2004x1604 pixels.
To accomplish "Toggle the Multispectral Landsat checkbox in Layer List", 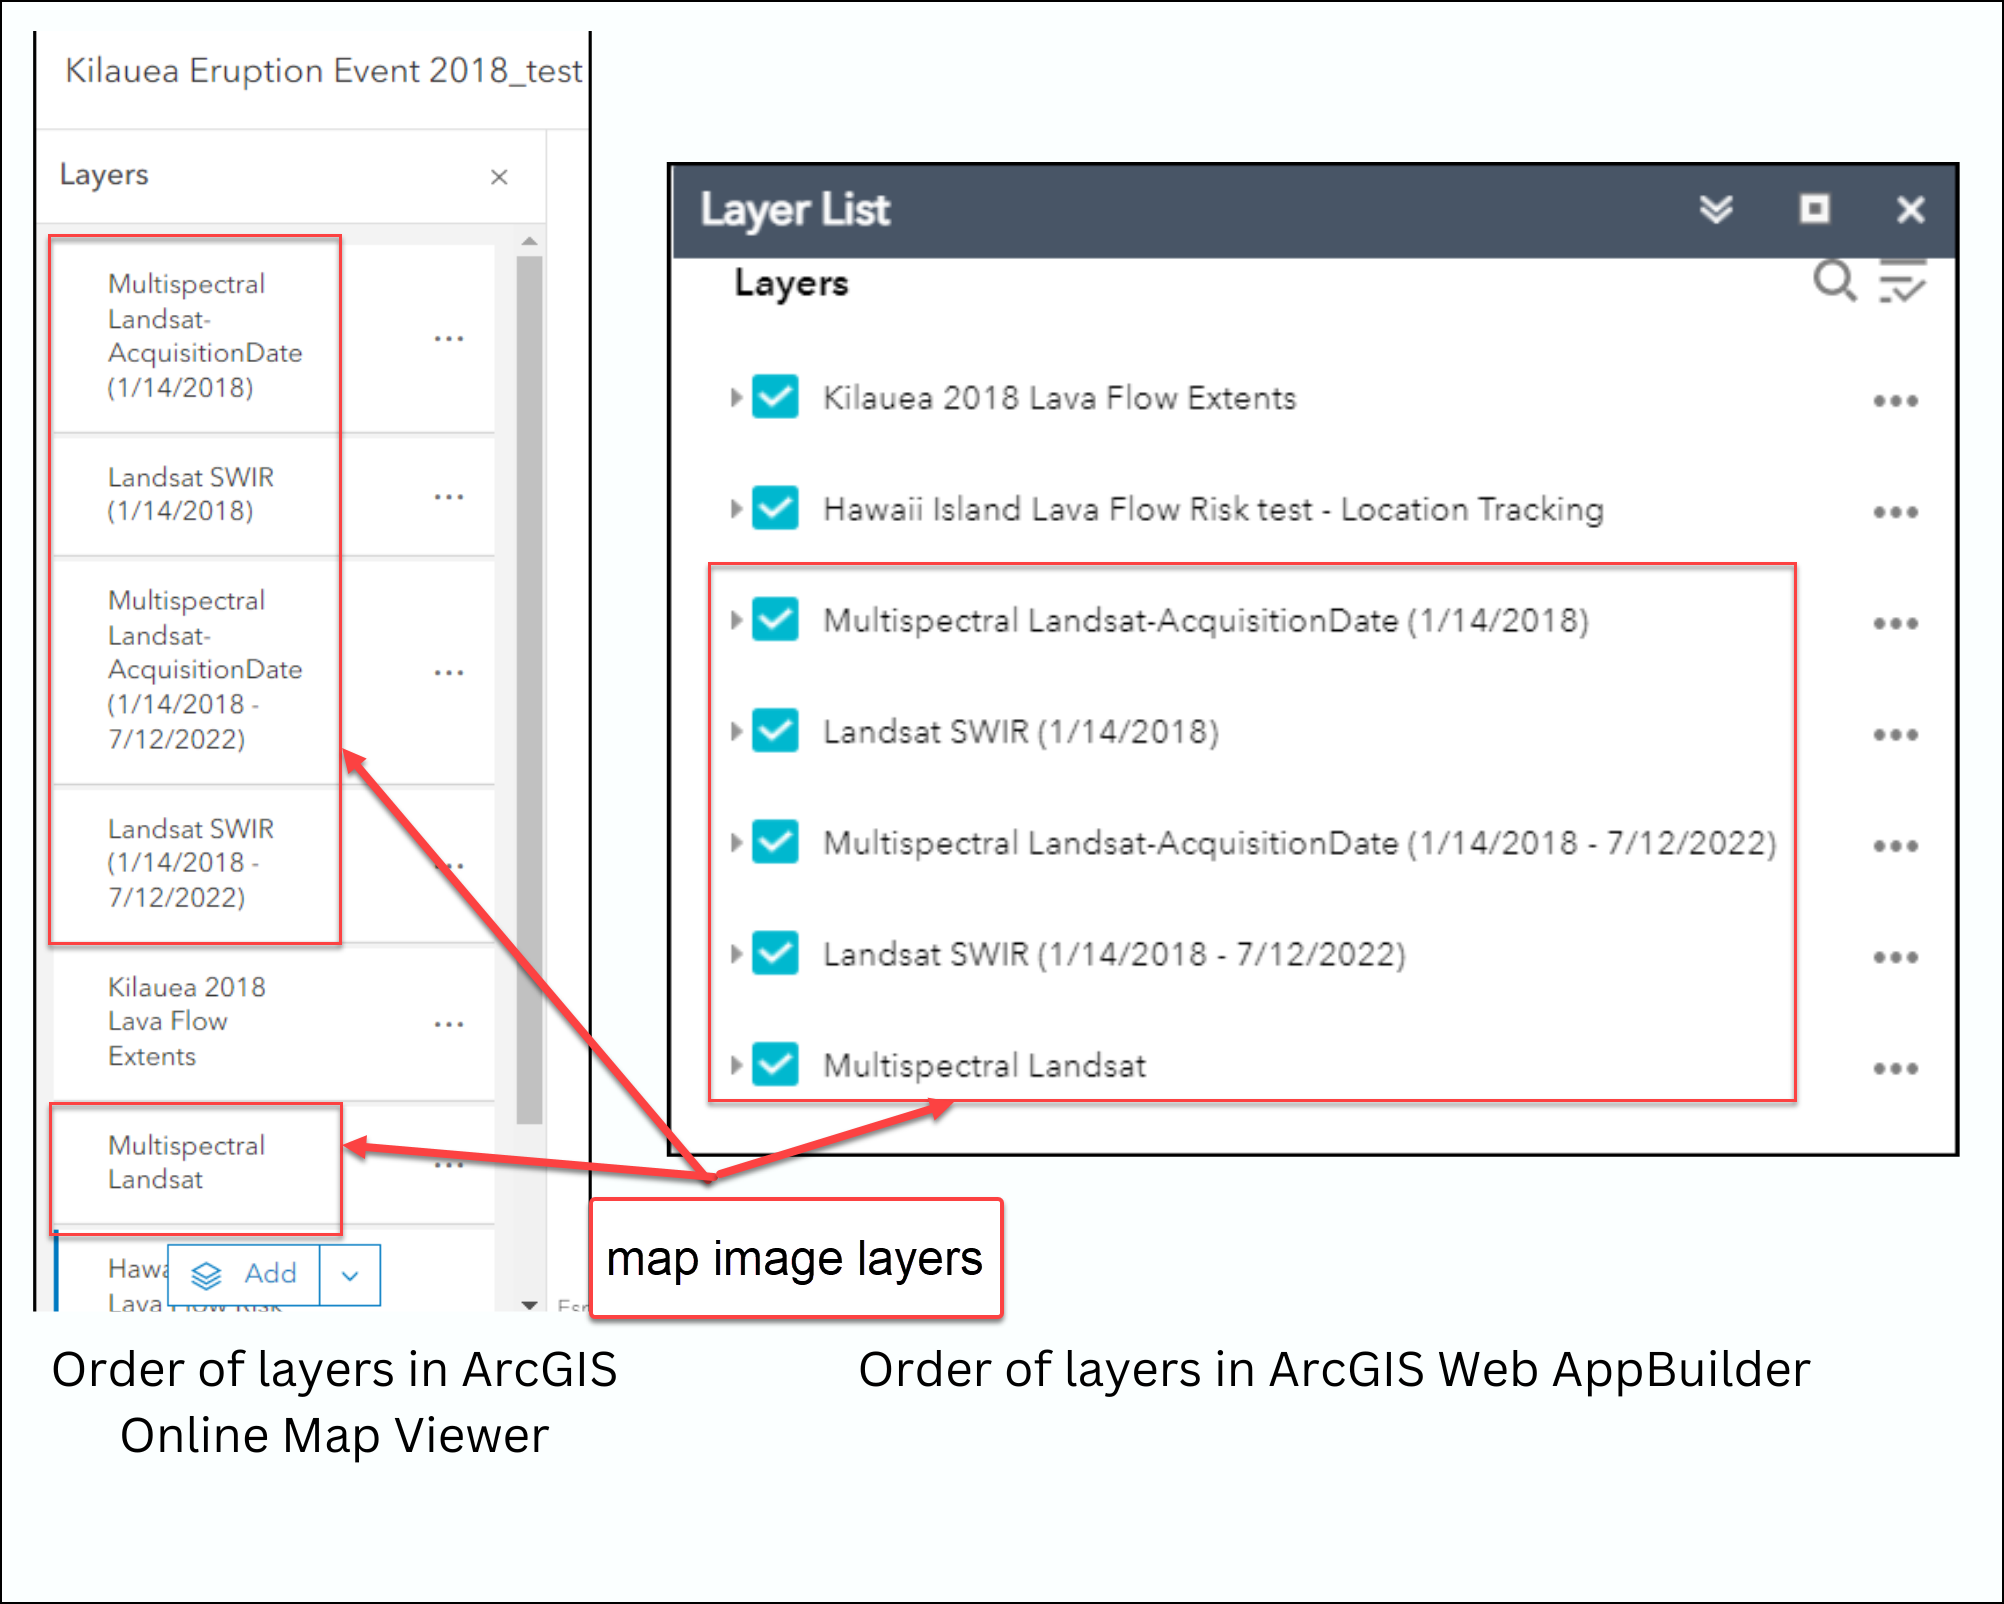I will (x=775, y=1064).
